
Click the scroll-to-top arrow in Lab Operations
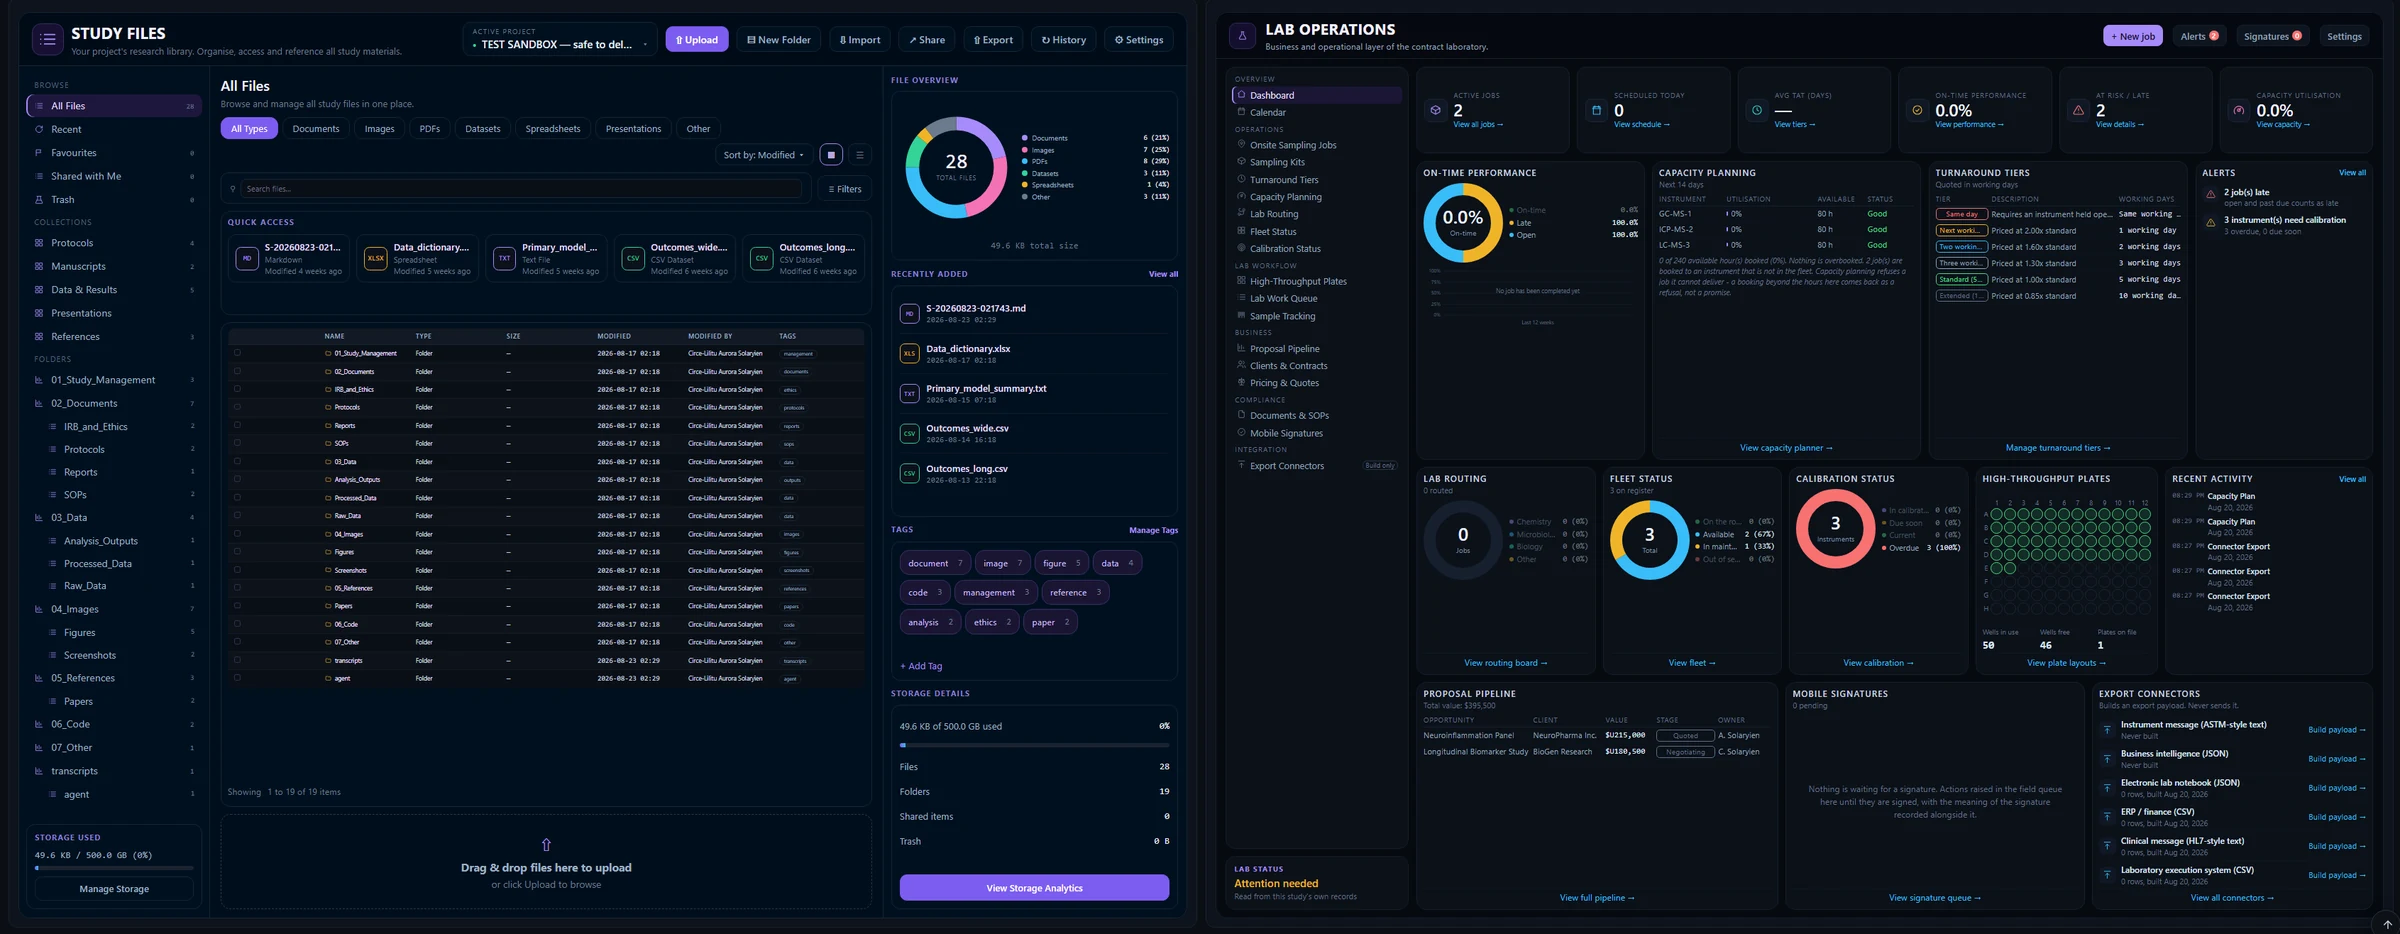(2387, 924)
